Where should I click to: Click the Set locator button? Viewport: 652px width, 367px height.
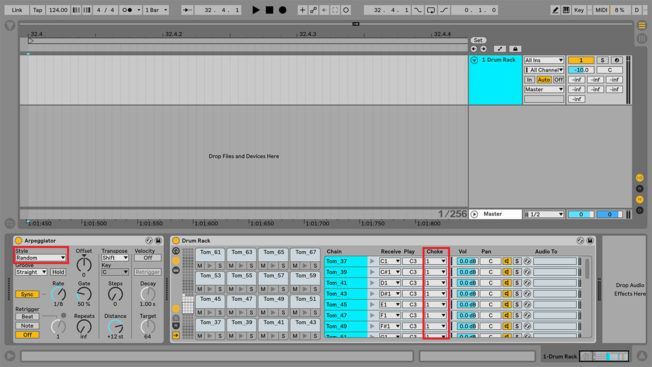coord(478,40)
